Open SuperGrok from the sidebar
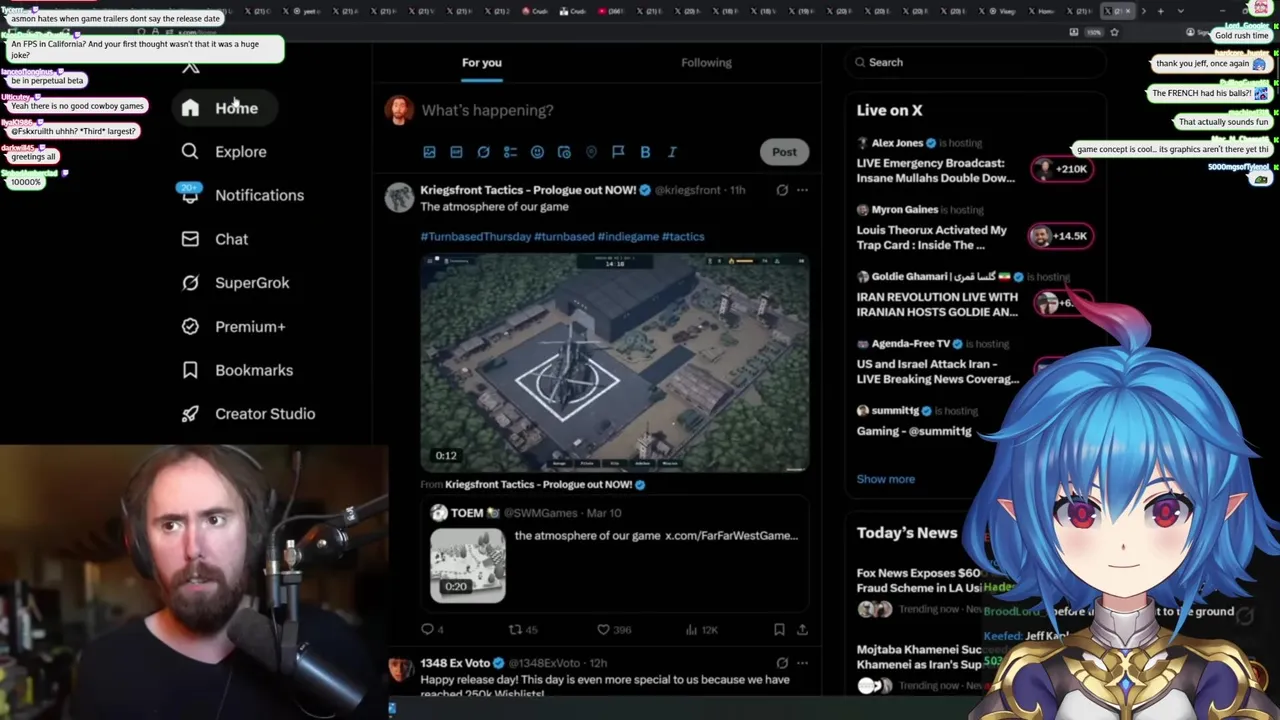Image resolution: width=1280 pixels, height=720 pixels. [236, 283]
